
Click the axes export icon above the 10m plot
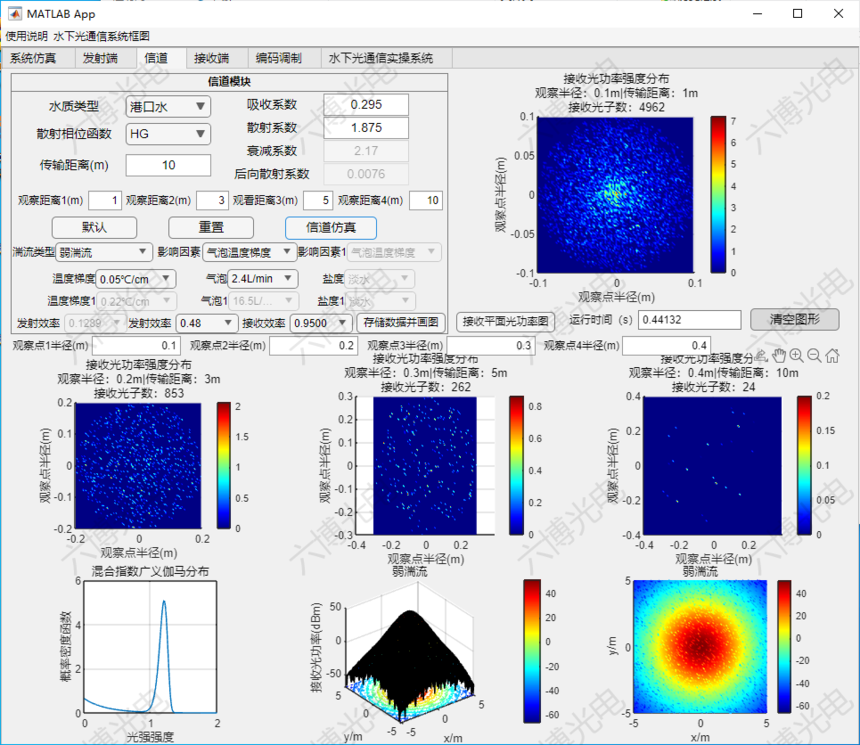pos(761,356)
